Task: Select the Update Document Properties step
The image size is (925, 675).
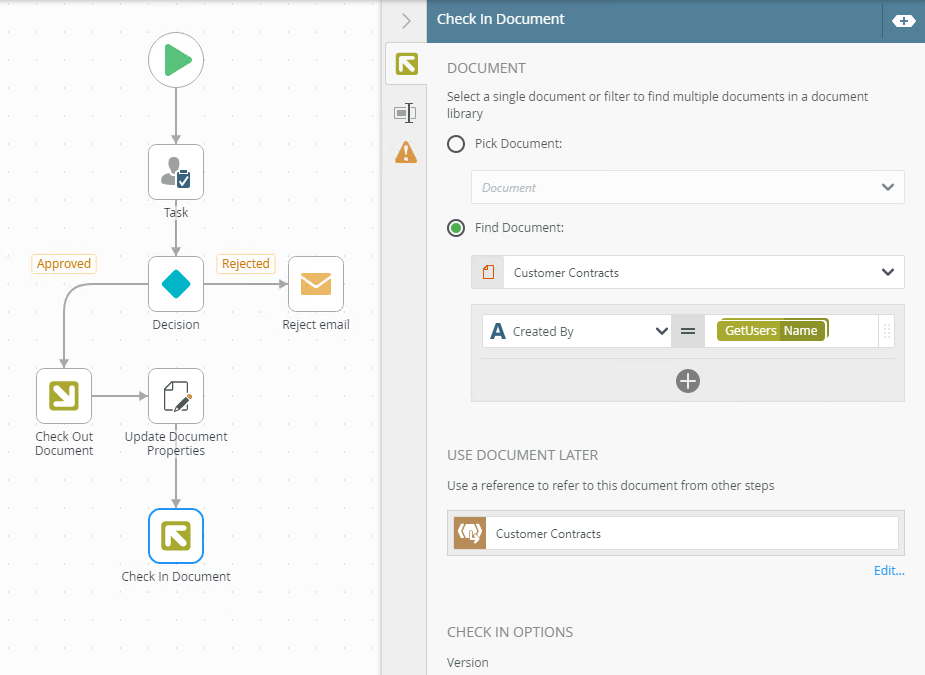Action: tap(176, 396)
